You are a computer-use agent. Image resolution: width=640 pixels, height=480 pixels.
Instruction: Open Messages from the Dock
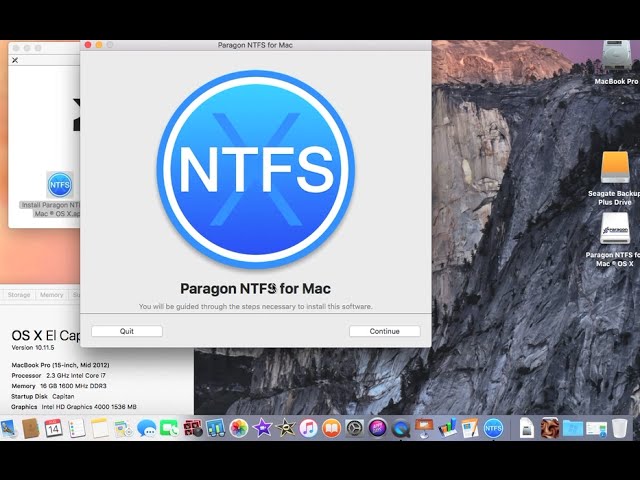[146, 429]
